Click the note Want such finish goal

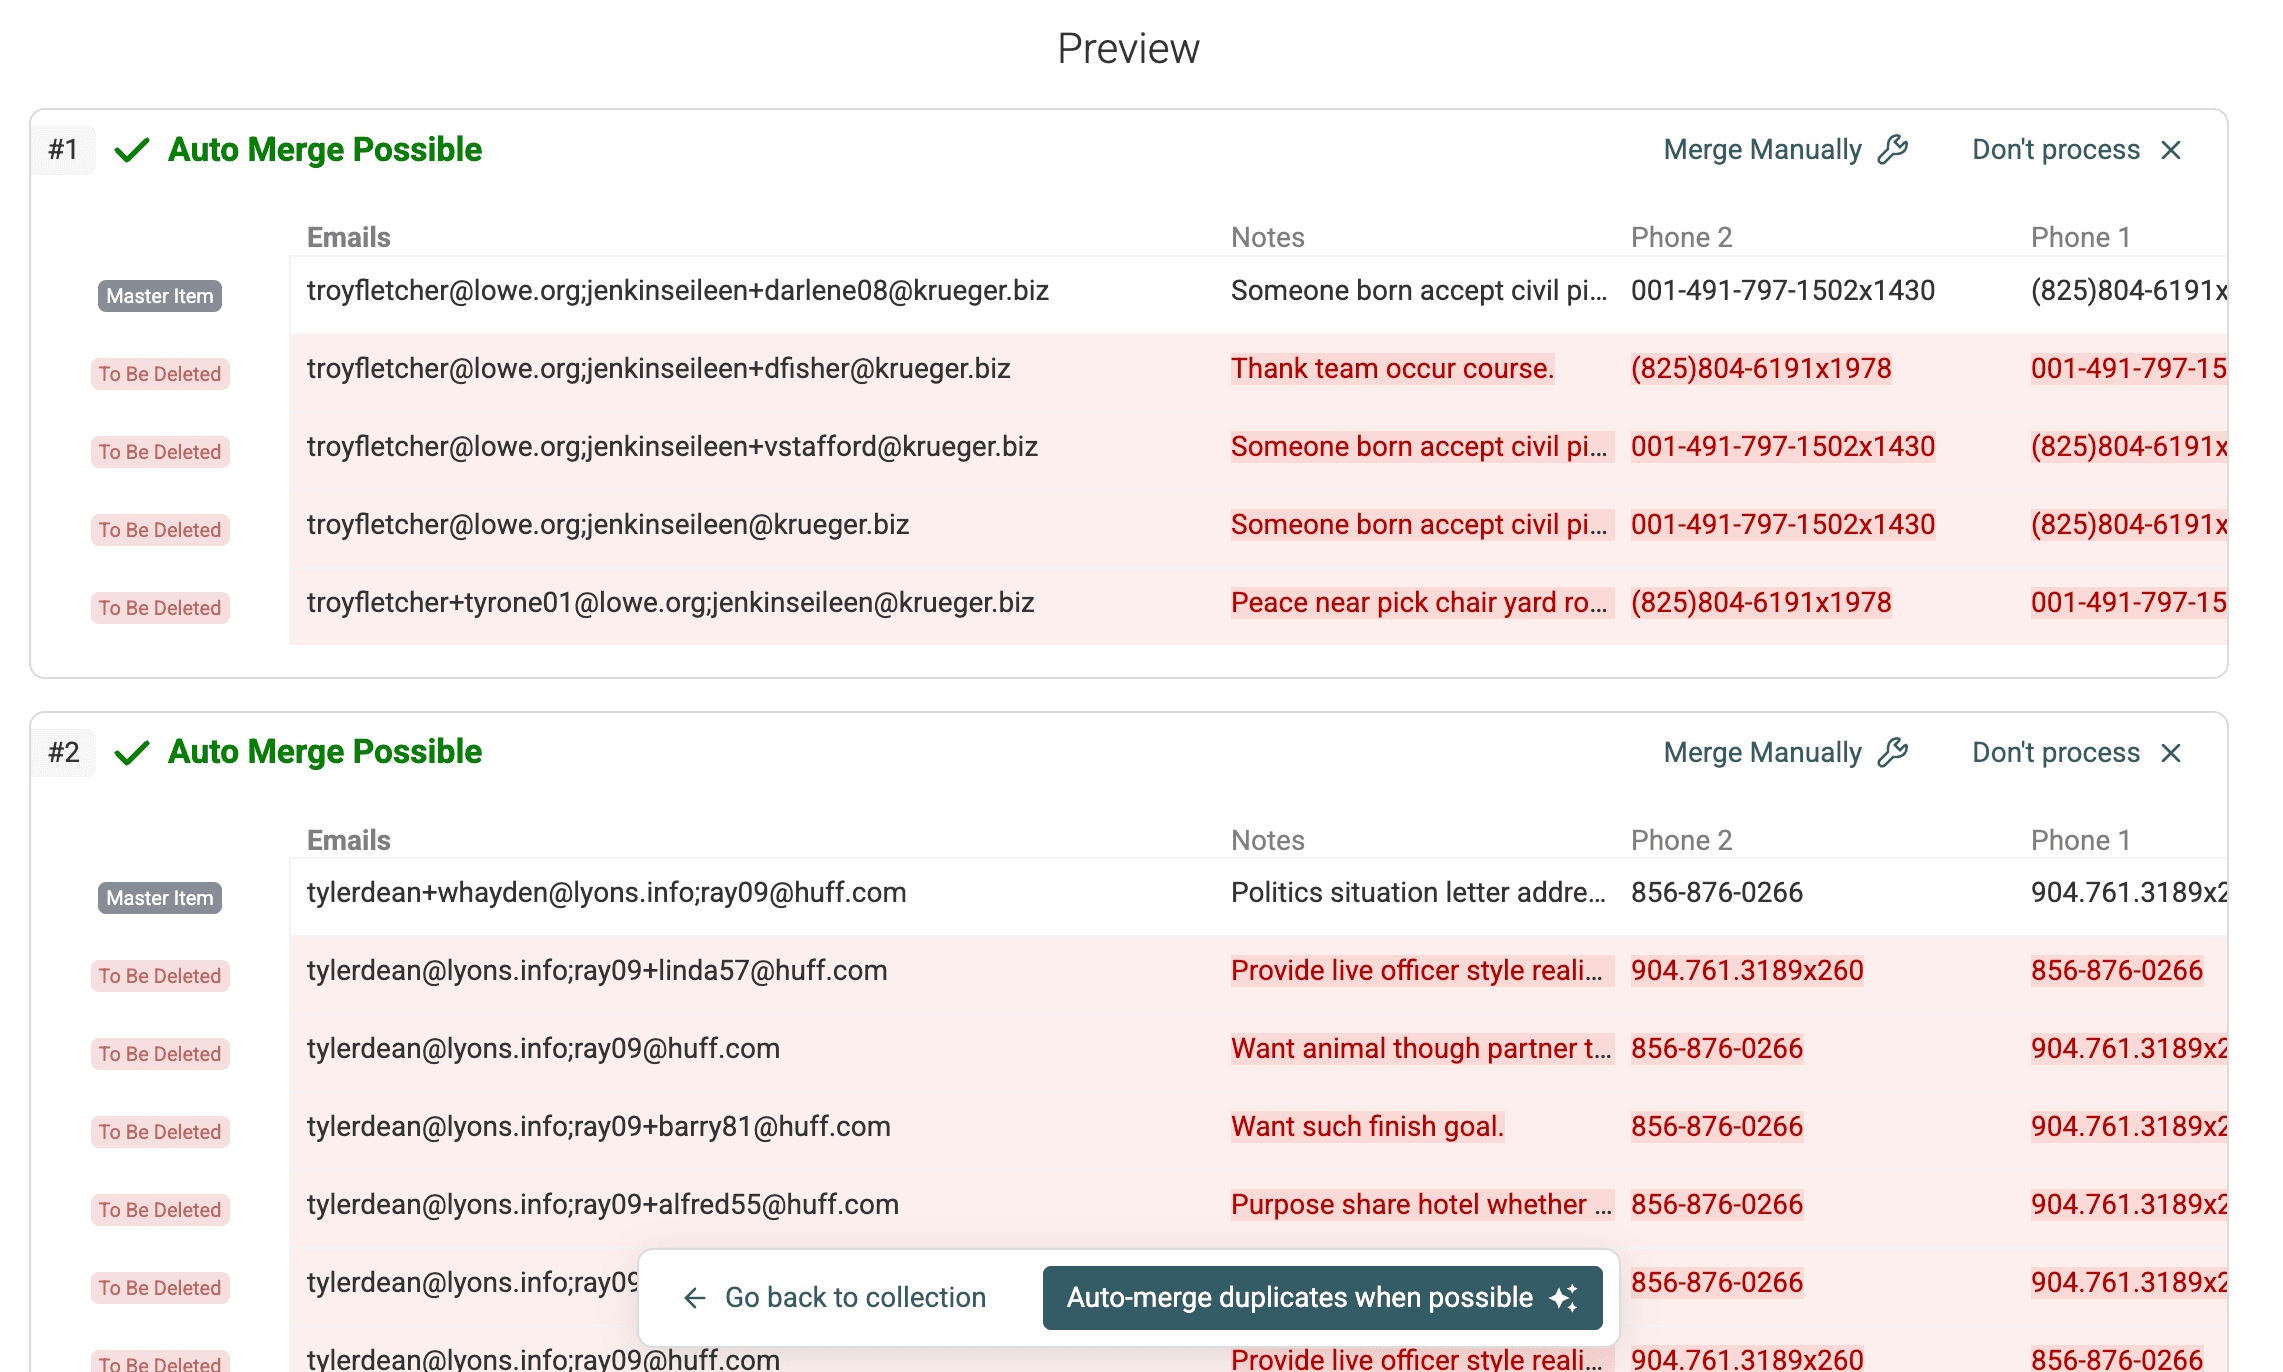pyautogui.click(x=1367, y=1126)
